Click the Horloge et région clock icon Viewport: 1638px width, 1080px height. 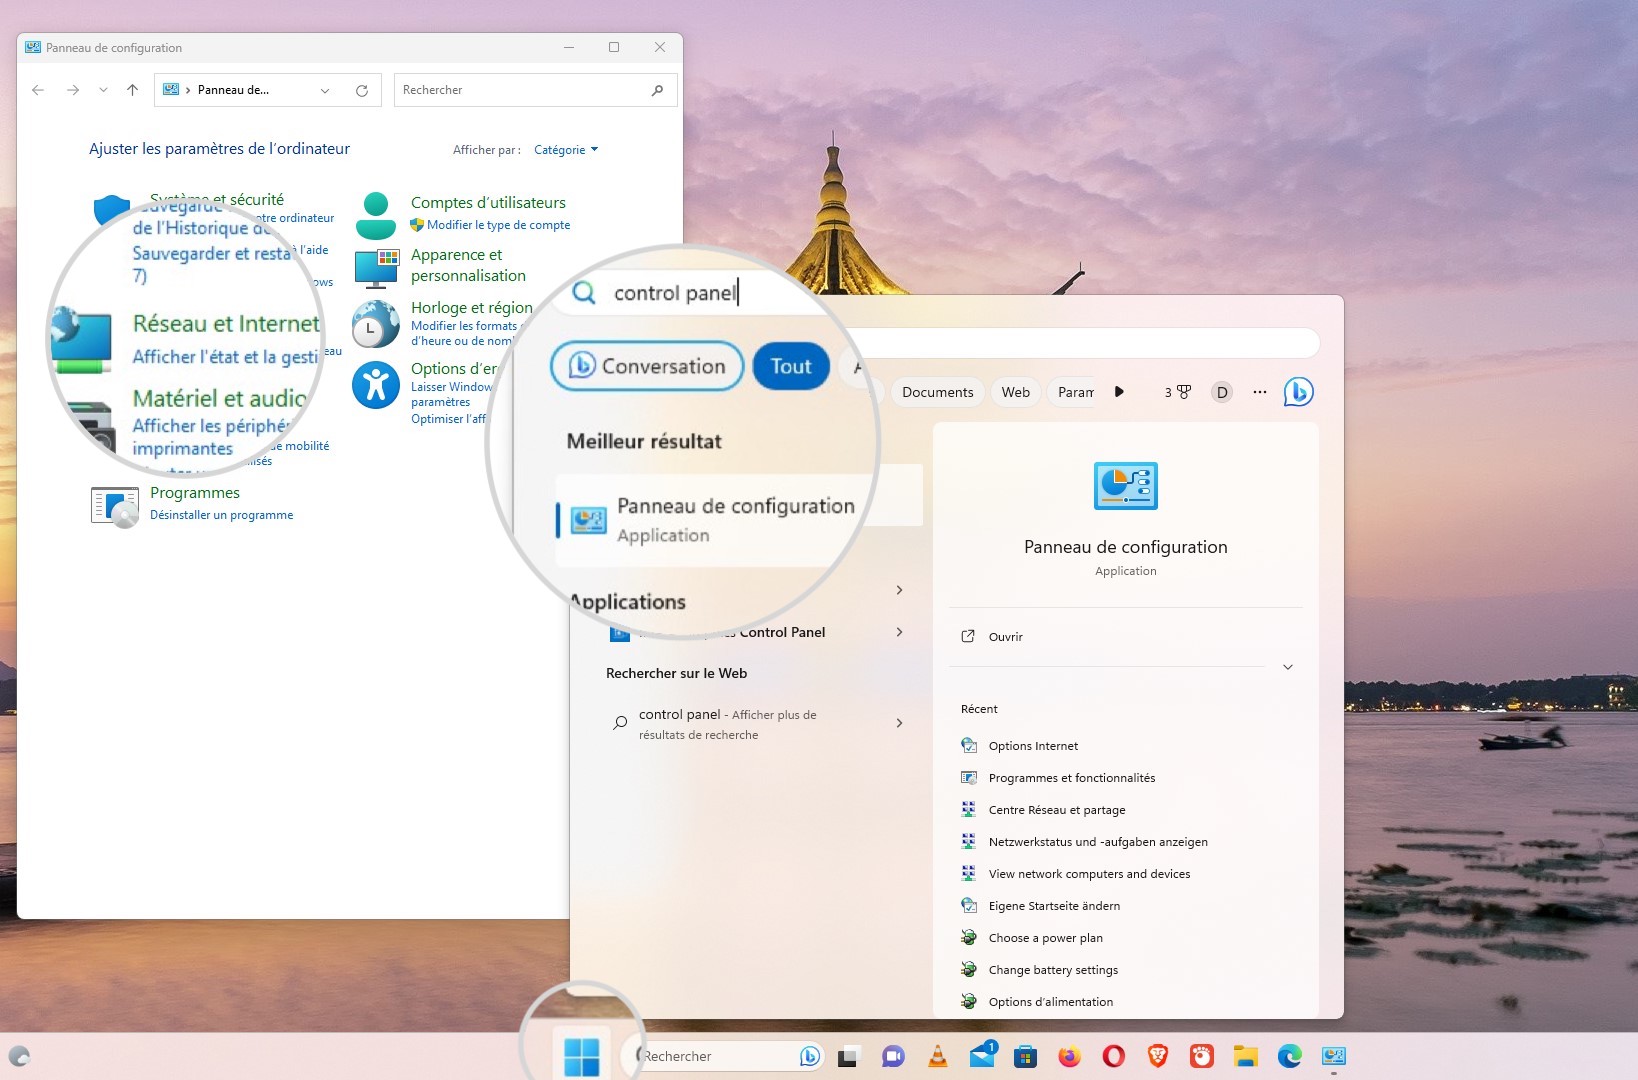click(375, 324)
